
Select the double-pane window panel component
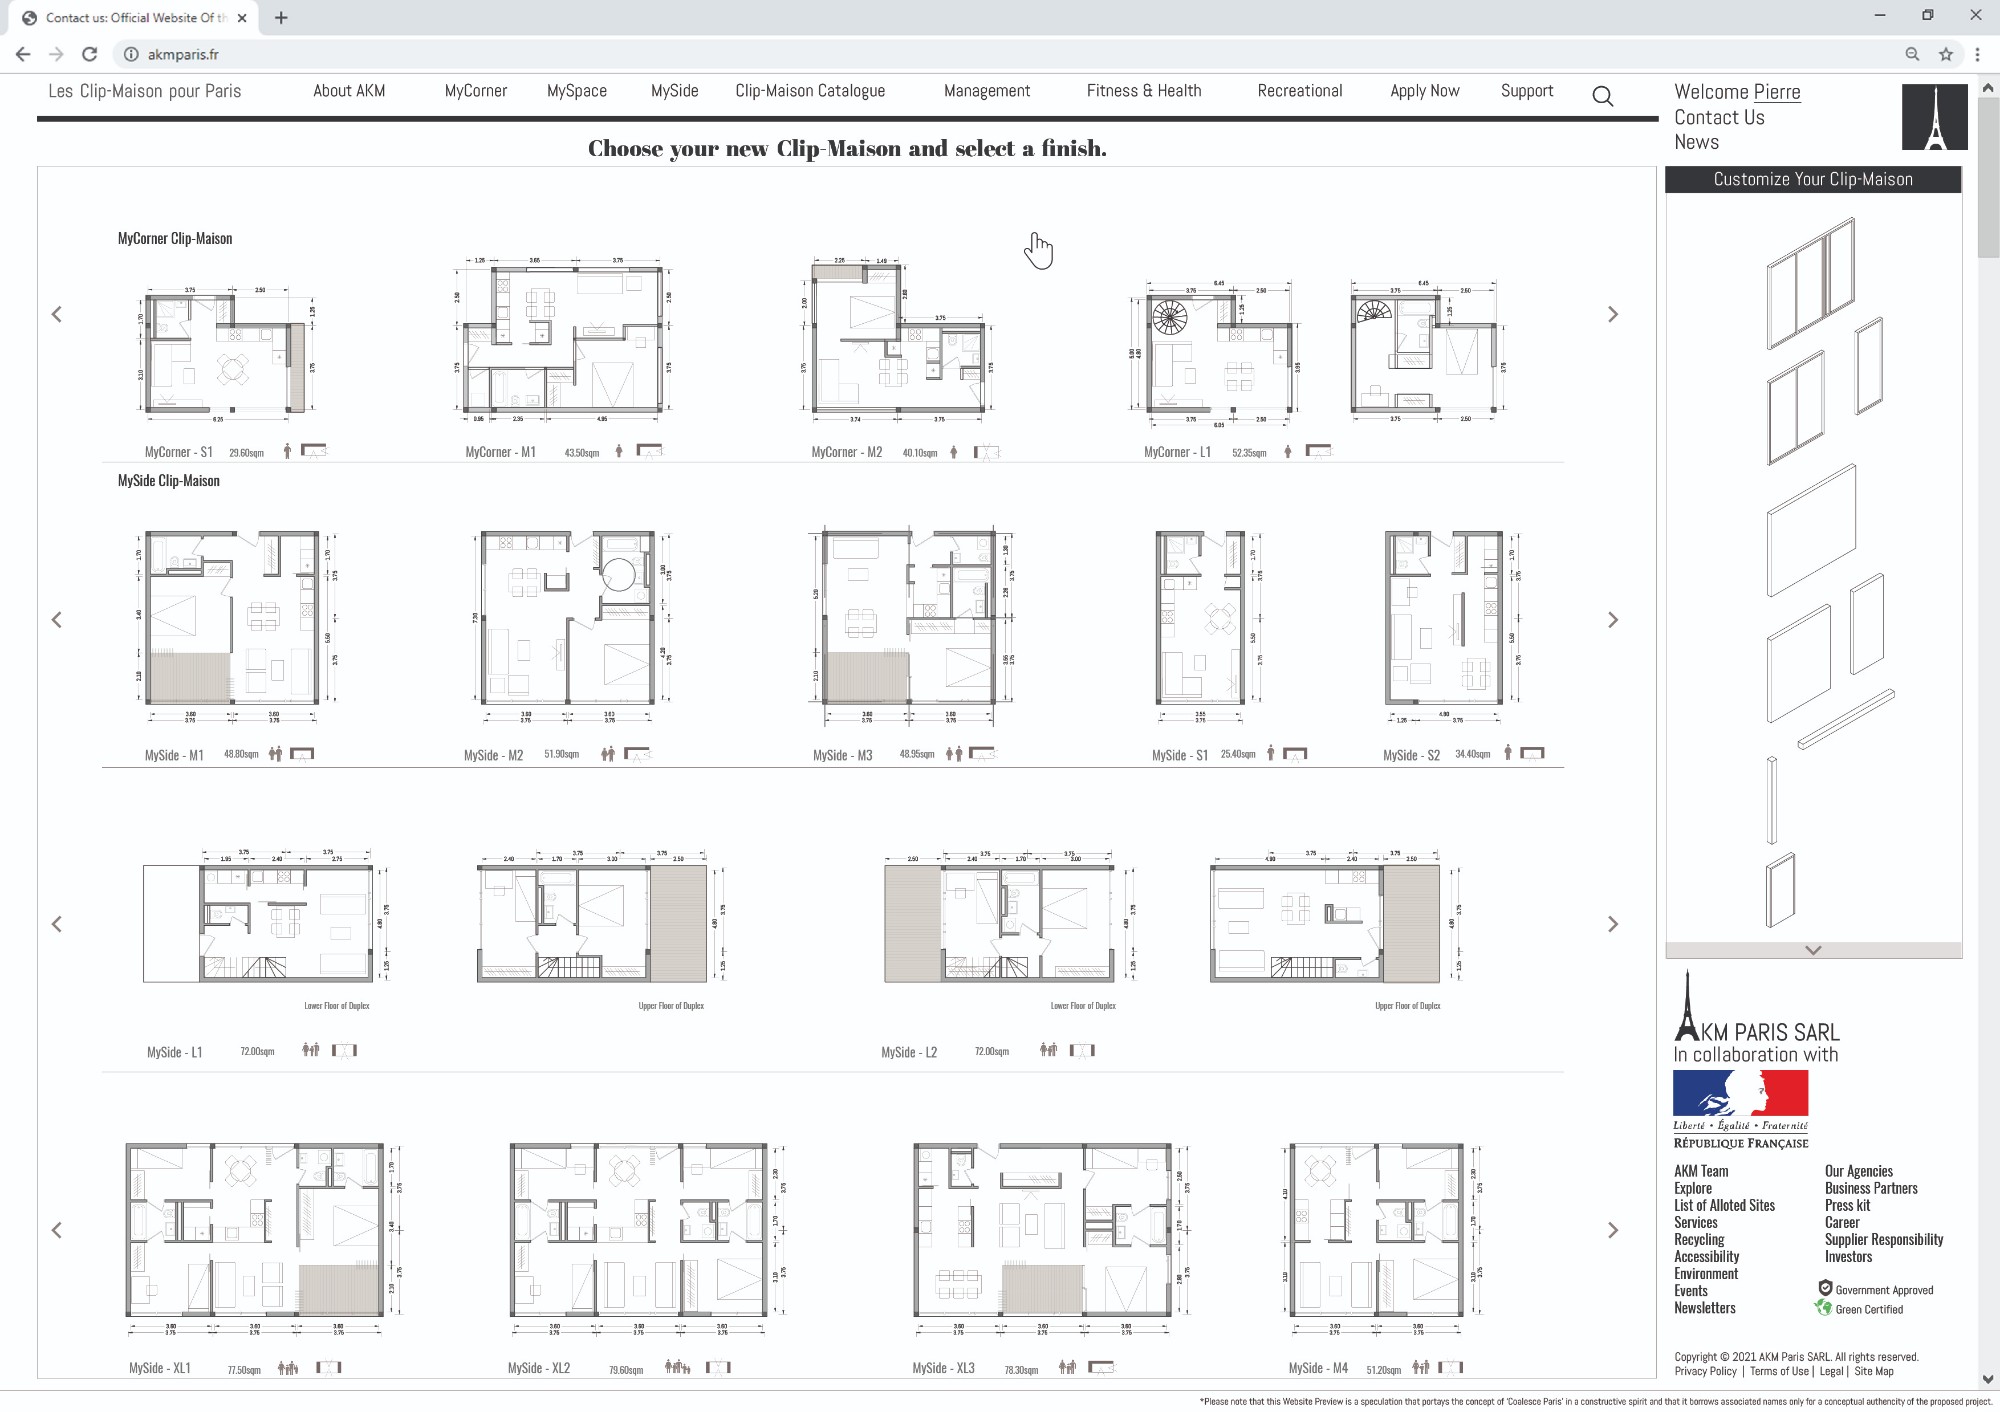(x=1796, y=407)
